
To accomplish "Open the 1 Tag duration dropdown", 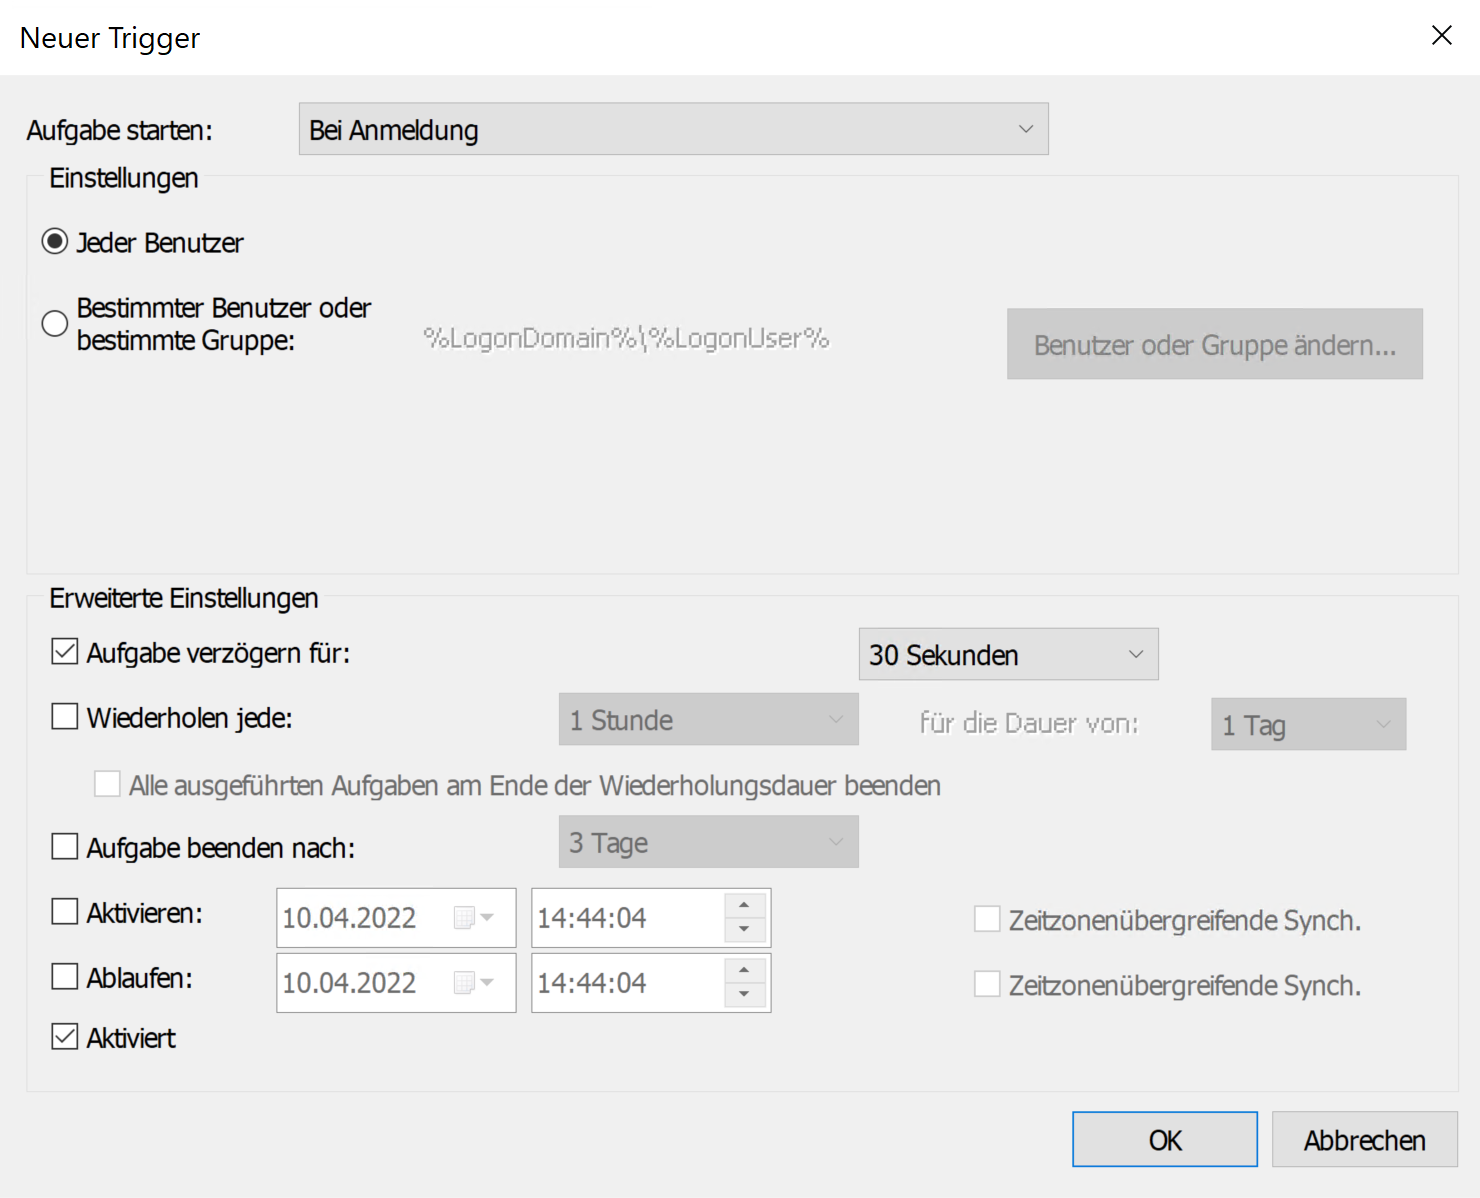I will [1308, 724].
